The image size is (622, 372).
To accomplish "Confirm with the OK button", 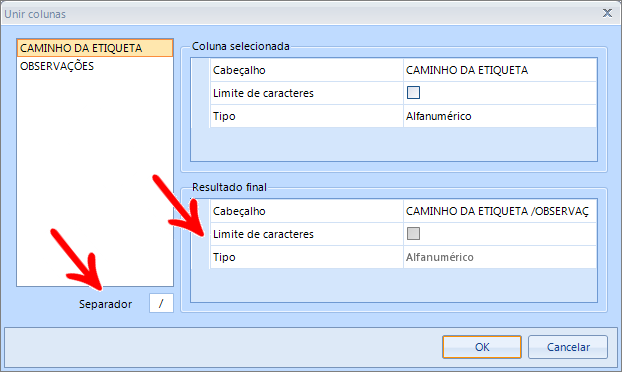I will point(482,347).
